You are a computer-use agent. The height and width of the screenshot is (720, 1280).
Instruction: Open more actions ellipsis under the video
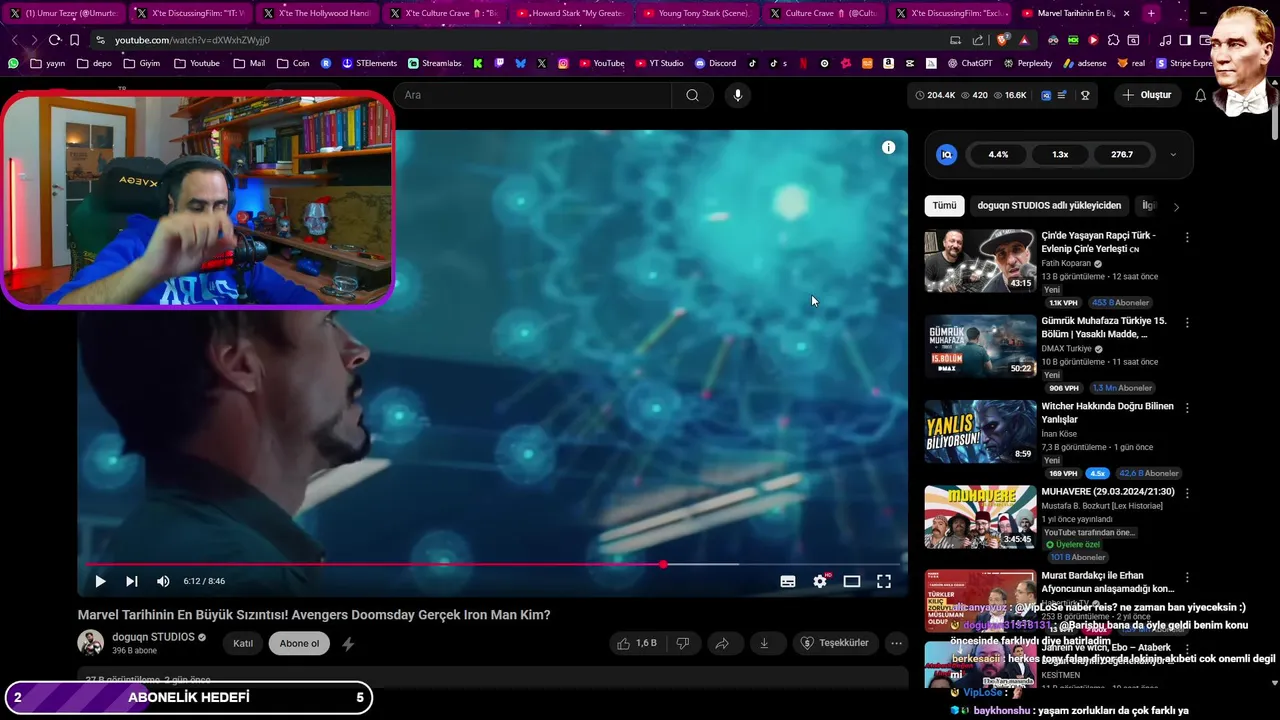click(897, 643)
